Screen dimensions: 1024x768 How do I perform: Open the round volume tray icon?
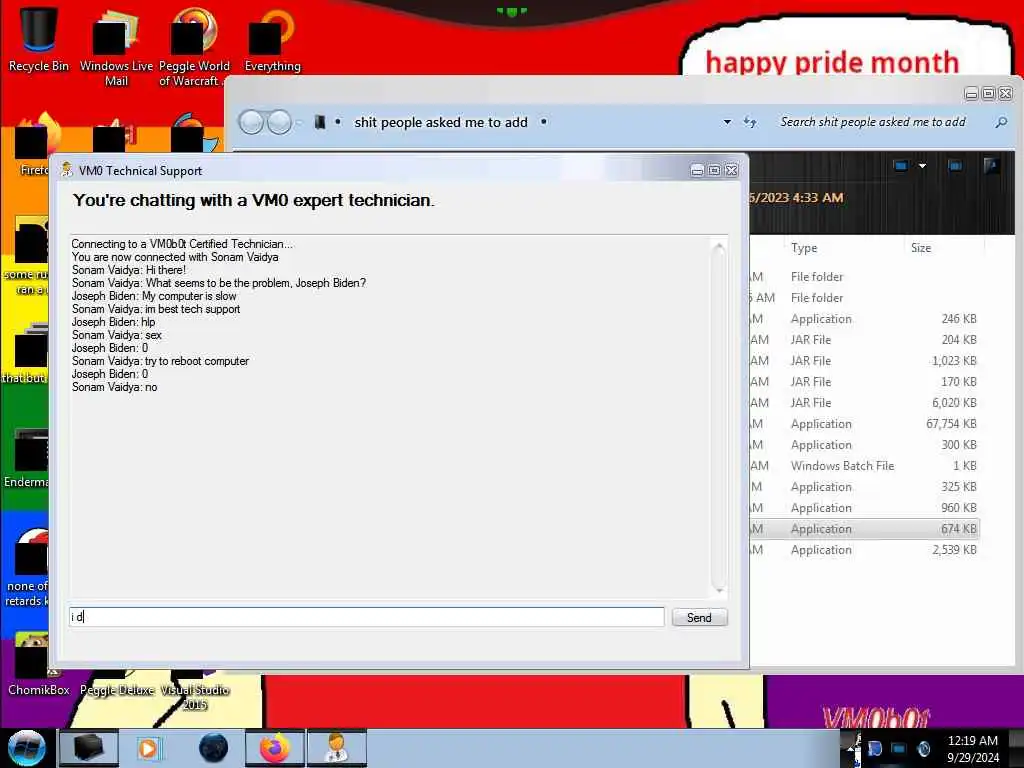click(923, 748)
